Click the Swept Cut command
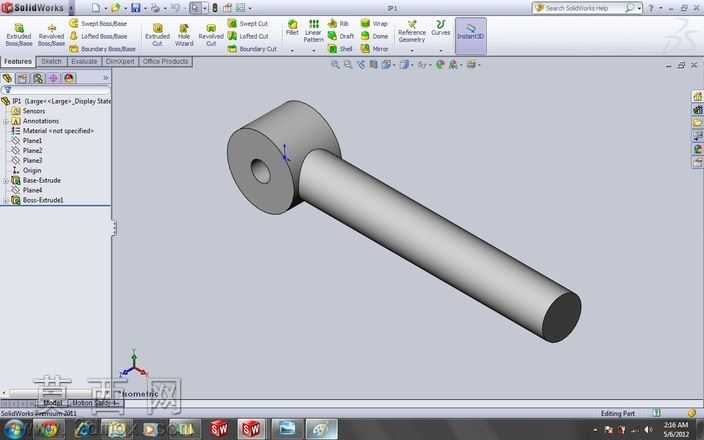Image resolution: width=704 pixels, height=440 pixels. pyautogui.click(x=248, y=23)
